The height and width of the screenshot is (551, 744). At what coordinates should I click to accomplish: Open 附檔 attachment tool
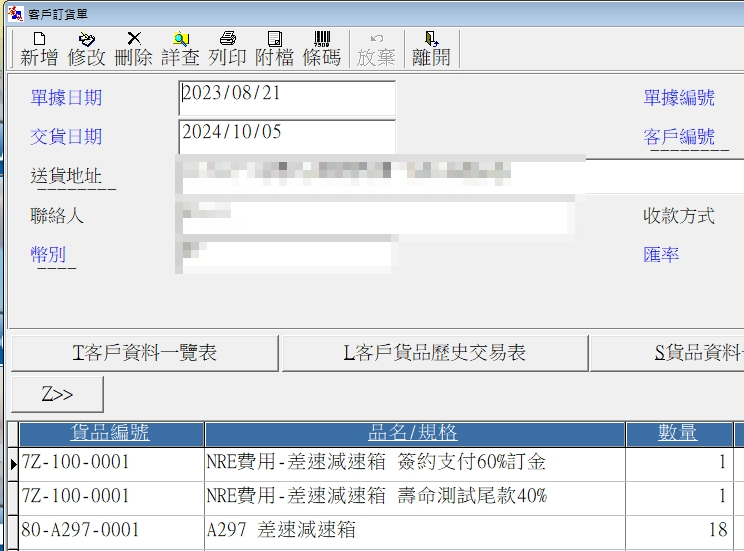coord(274,49)
